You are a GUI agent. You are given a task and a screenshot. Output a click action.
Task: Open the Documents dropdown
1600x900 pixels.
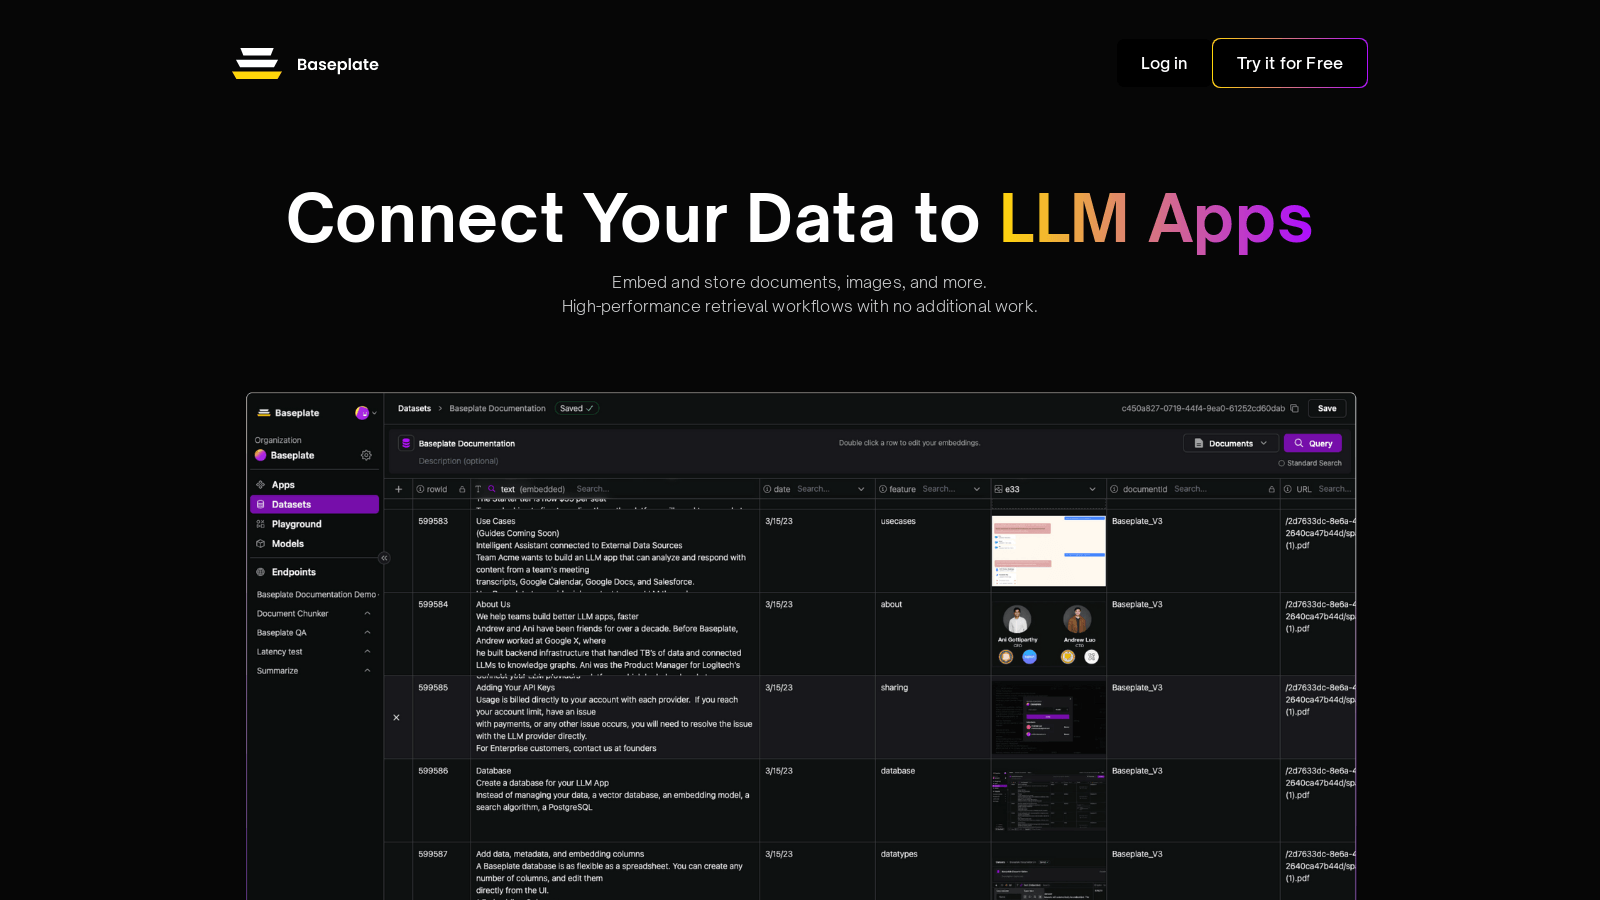point(1231,443)
